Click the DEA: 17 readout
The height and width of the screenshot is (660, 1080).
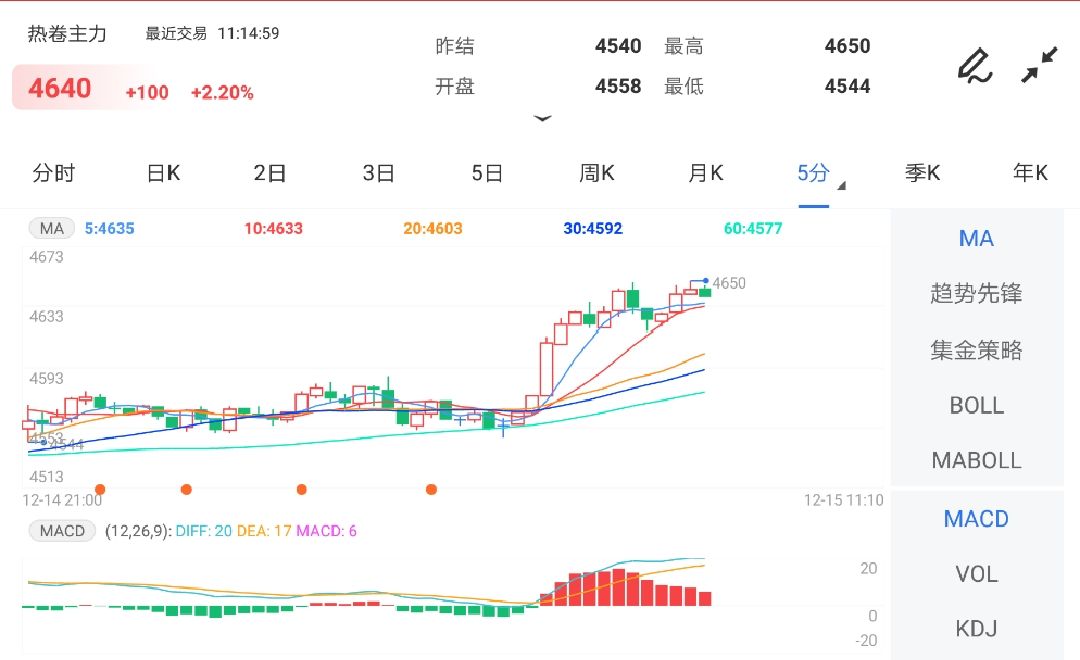click(x=264, y=530)
